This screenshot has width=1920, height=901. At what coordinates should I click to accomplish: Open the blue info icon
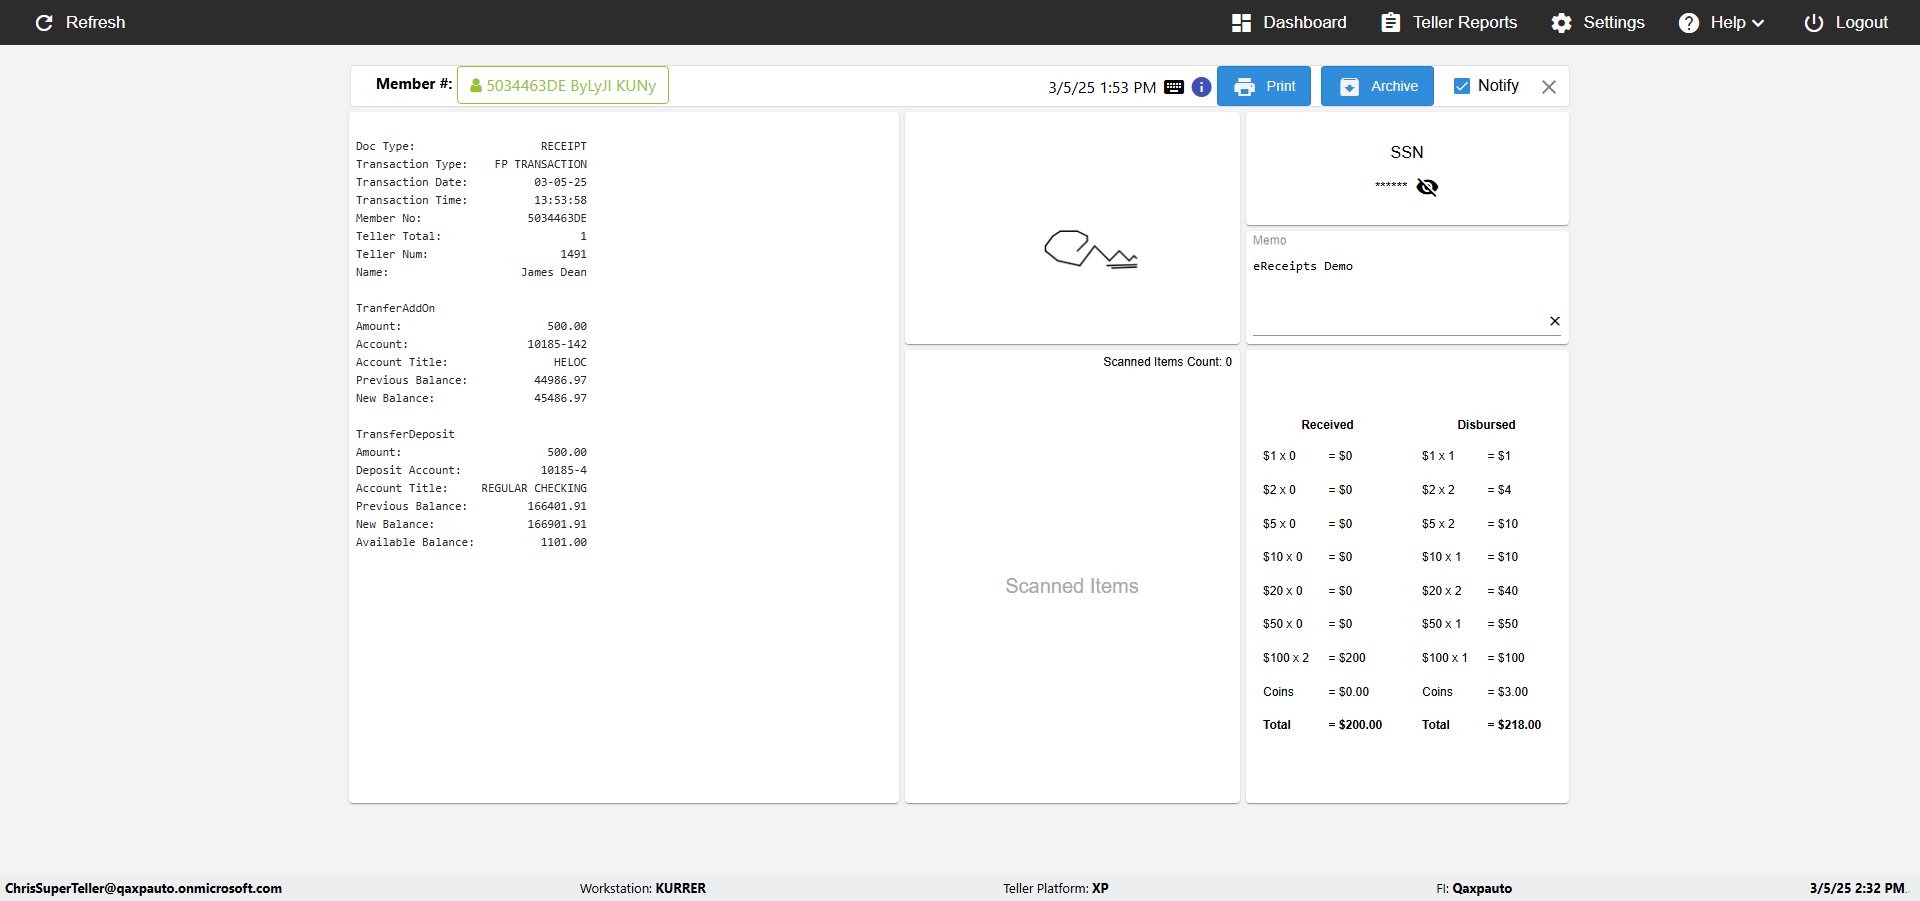coord(1202,87)
